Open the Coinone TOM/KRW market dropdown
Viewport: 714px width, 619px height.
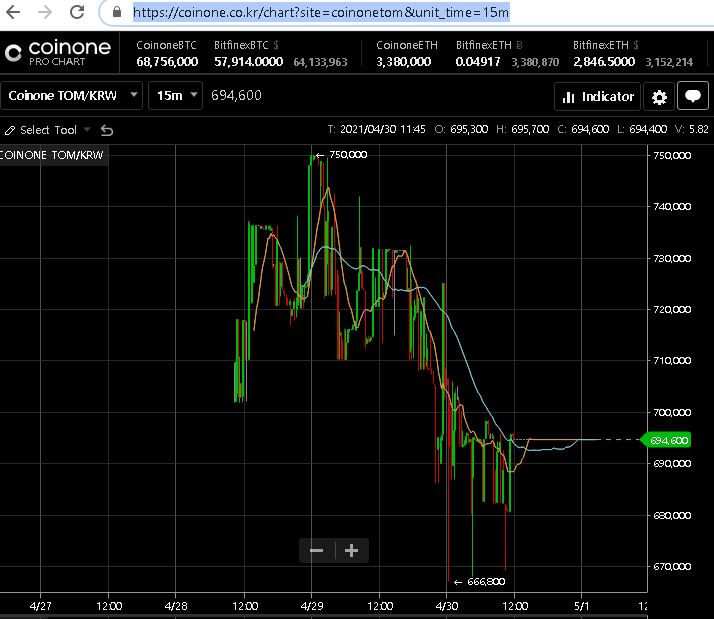71,96
